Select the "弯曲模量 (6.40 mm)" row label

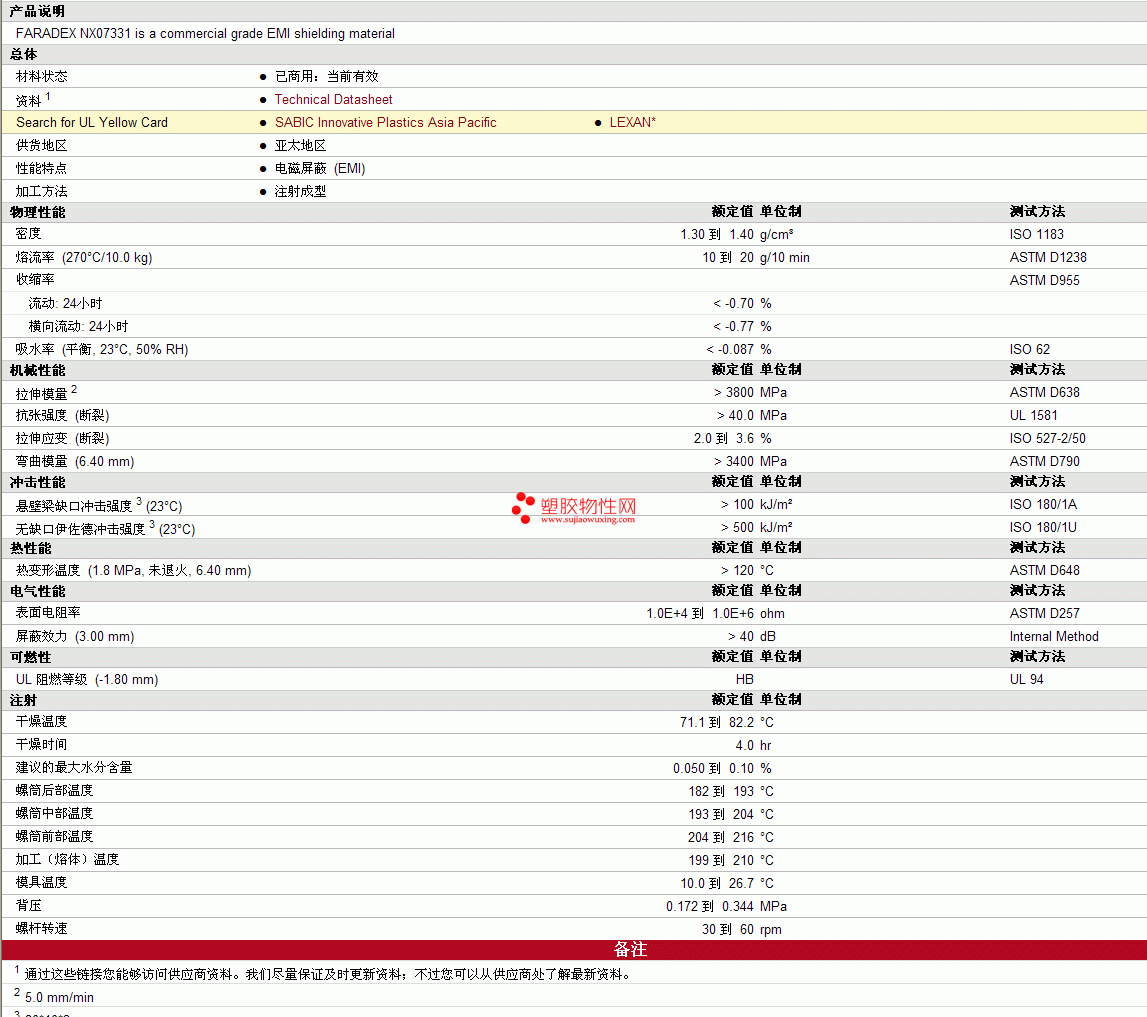pyautogui.click(x=75, y=461)
